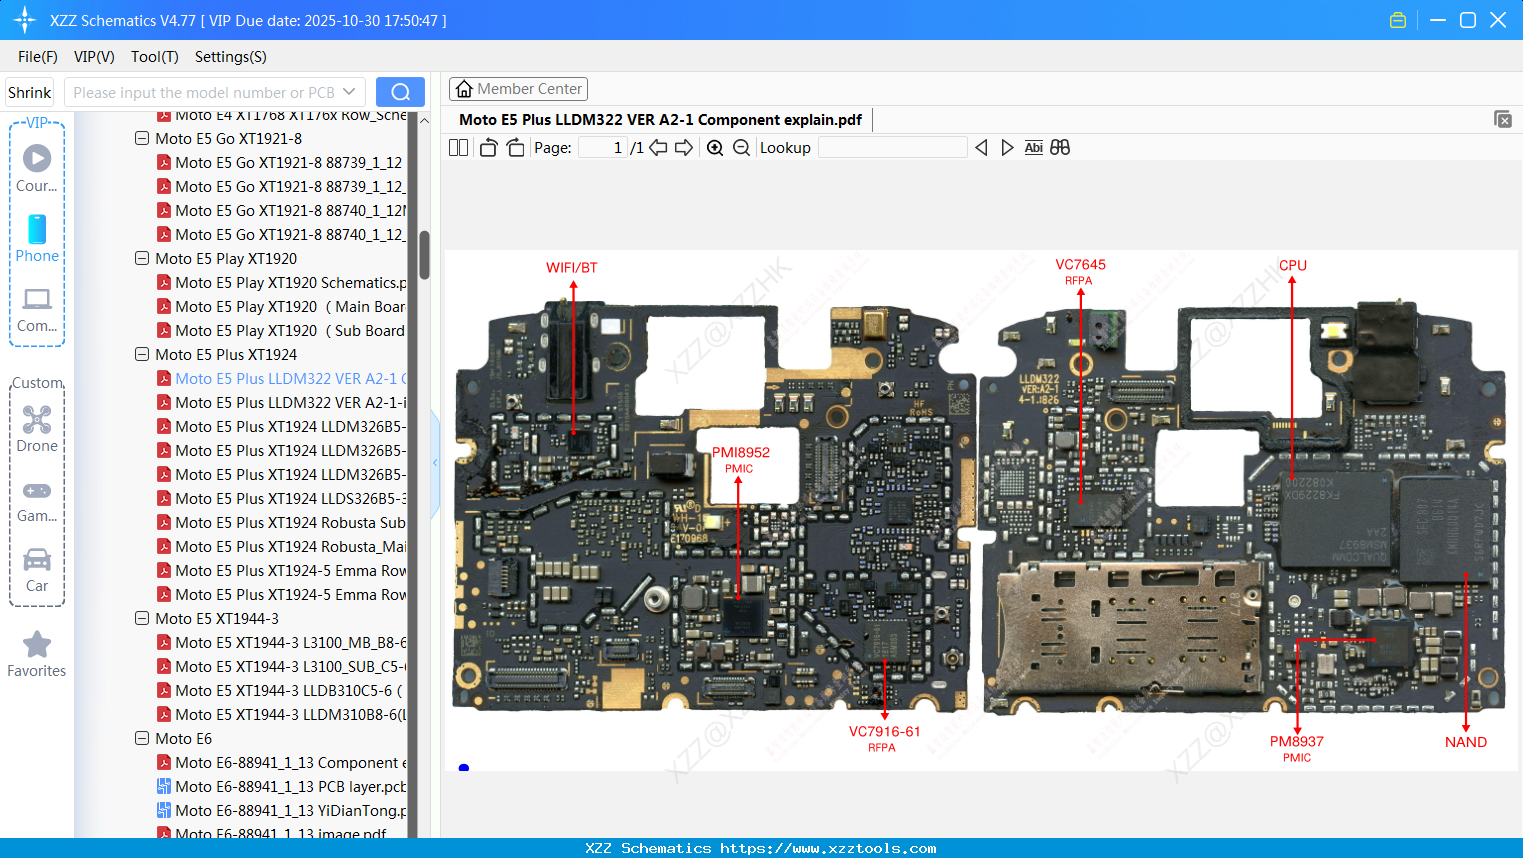Viewport: 1523px width, 858px height.
Task: Open the Tool menu
Action: click(154, 57)
